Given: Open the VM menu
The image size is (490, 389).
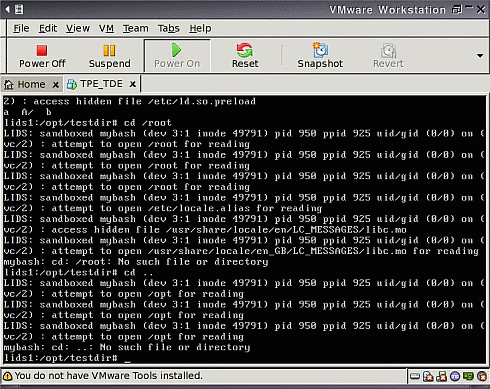Looking at the screenshot, I should pyautogui.click(x=106, y=28).
